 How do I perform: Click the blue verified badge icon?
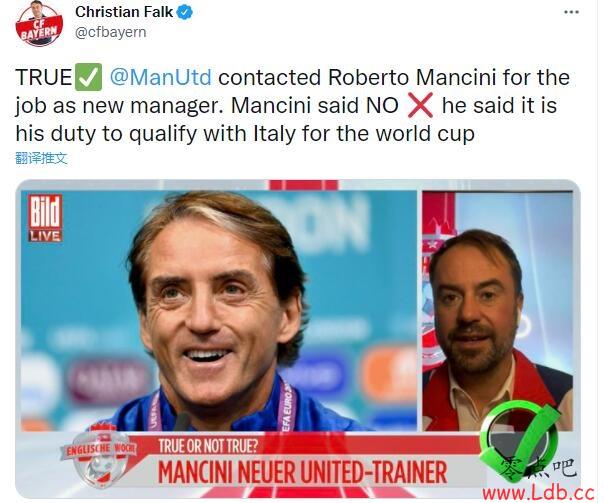(185, 12)
